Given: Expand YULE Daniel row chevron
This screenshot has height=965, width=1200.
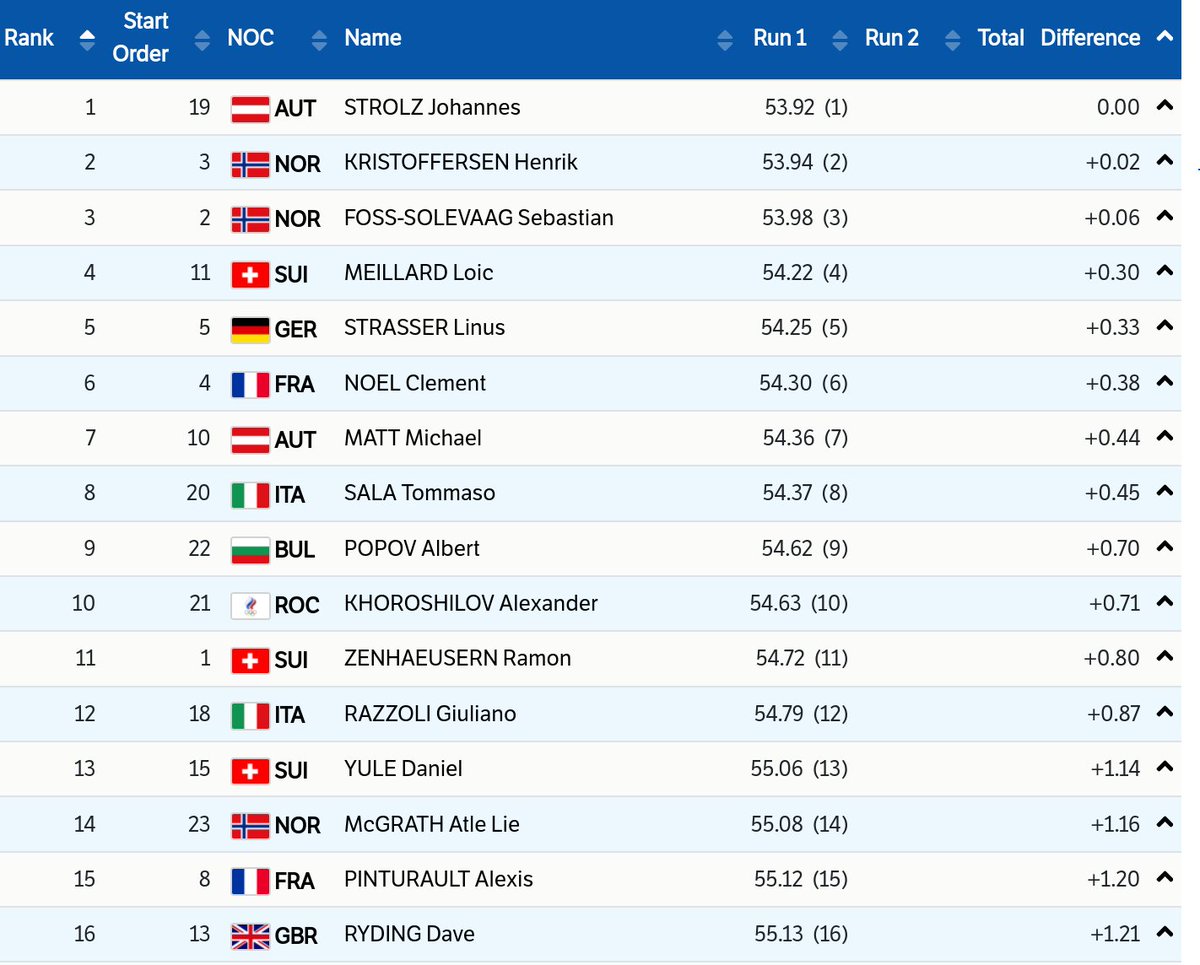Looking at the screenshot, I should [x=1163, y=768].
